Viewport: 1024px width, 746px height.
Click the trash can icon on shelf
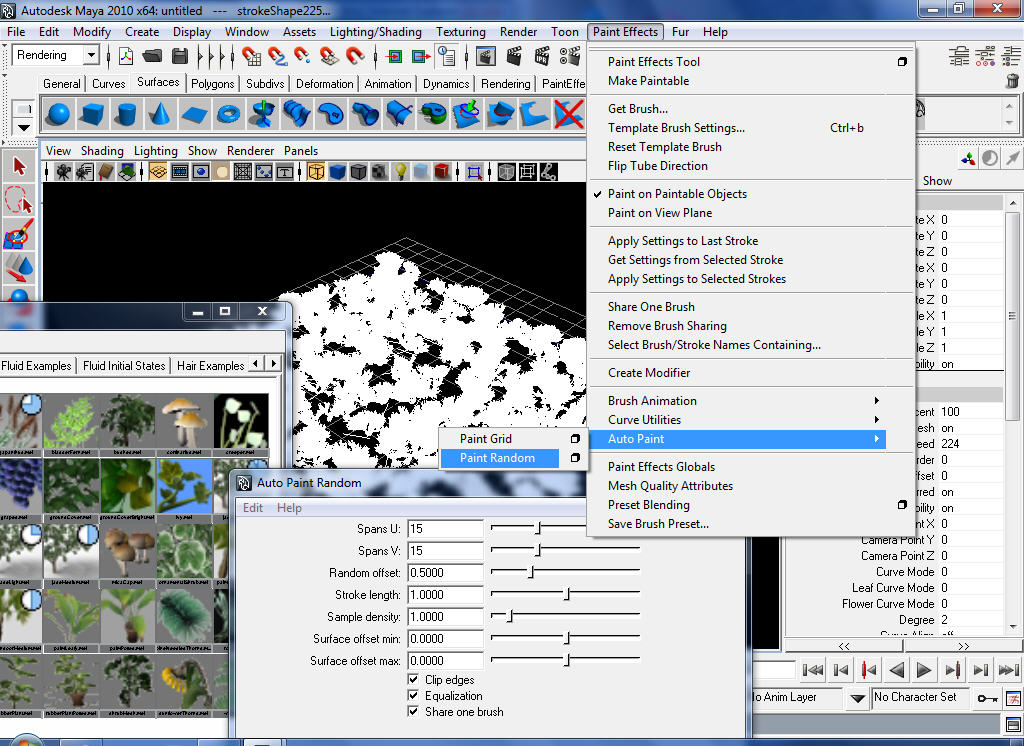[1012, 81]
